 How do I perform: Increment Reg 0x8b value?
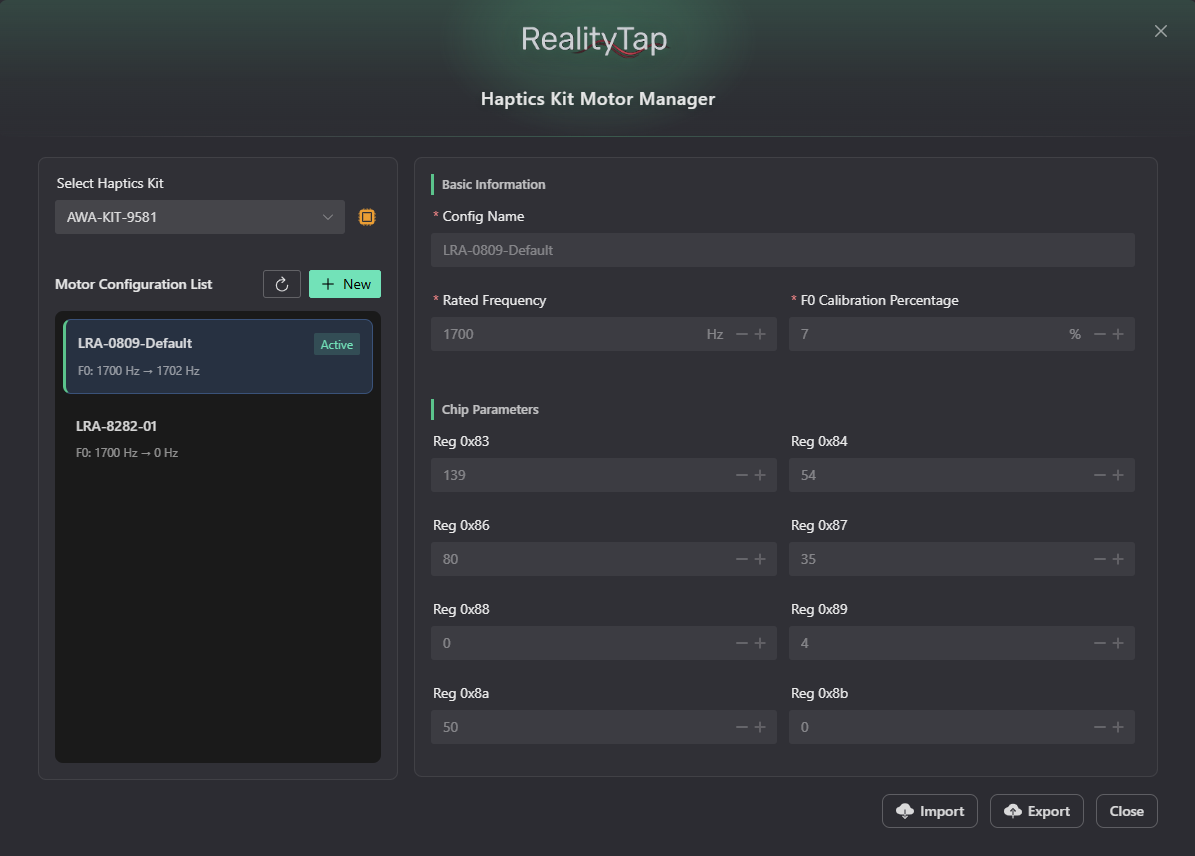1118,726
